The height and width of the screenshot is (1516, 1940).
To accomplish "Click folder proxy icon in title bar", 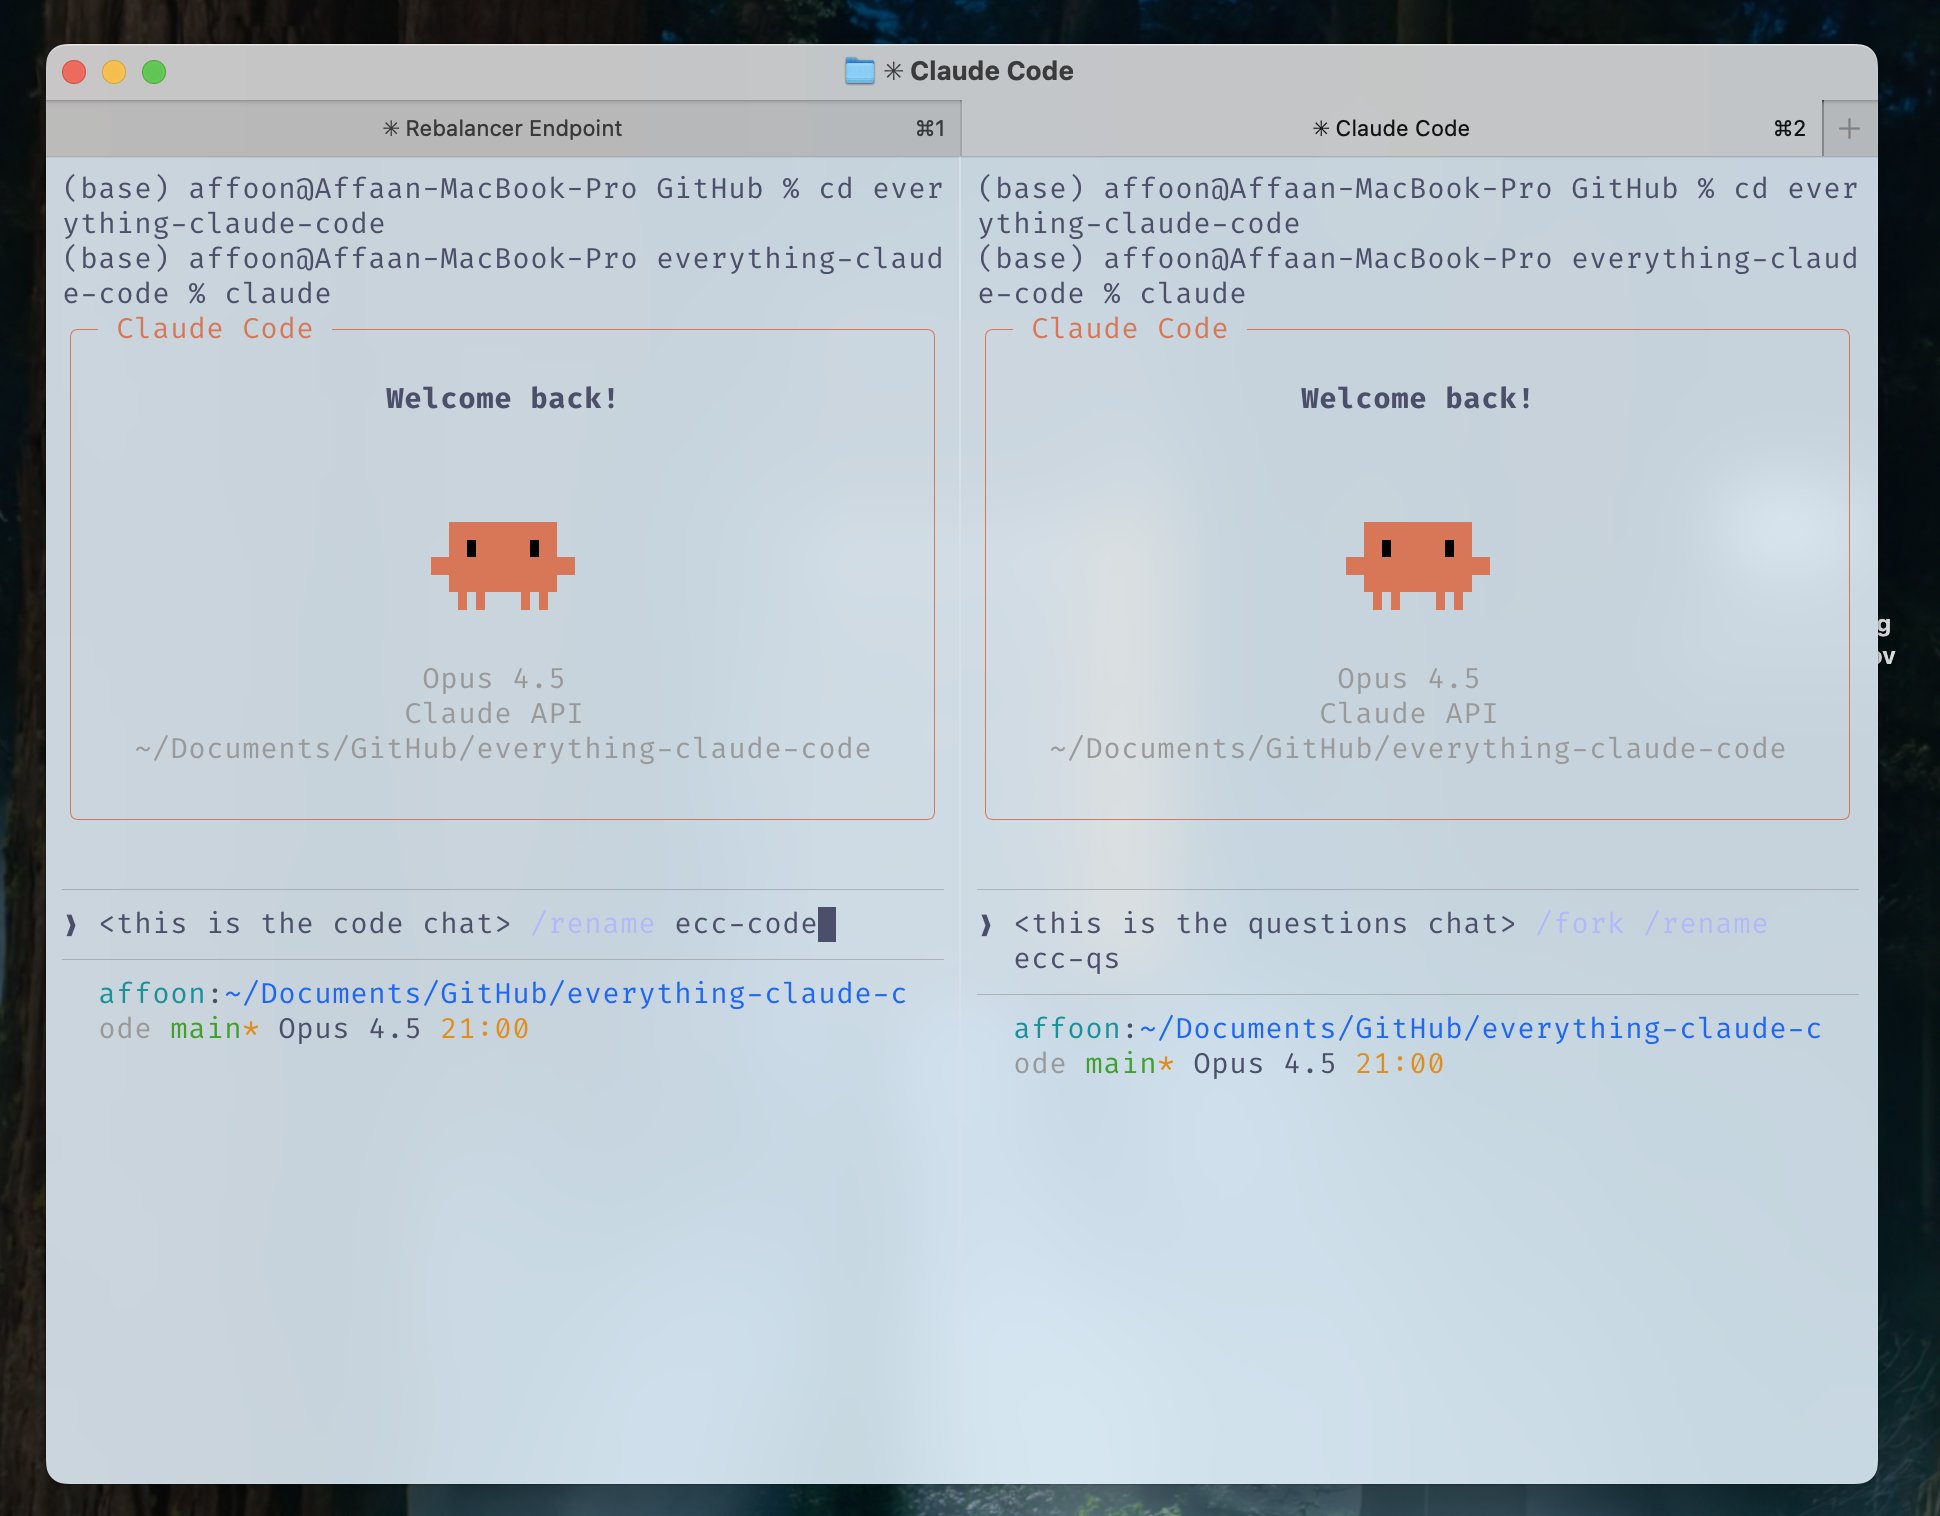I will pyautogui.click(x=859, y=71).
